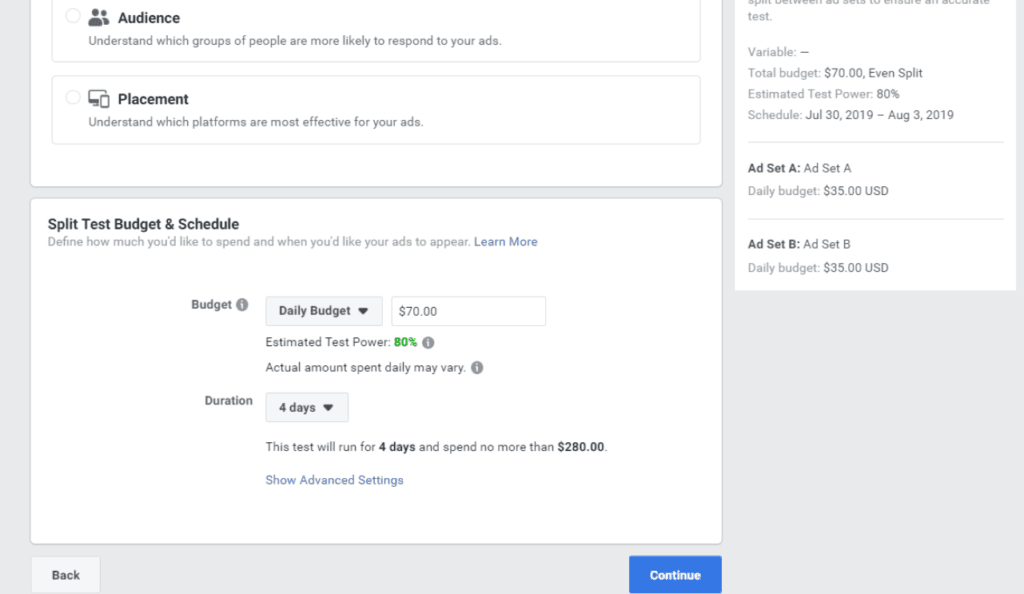The image size is (1024, 594).
Task: Show Advanced Settings
Action: tap(334, 480)
